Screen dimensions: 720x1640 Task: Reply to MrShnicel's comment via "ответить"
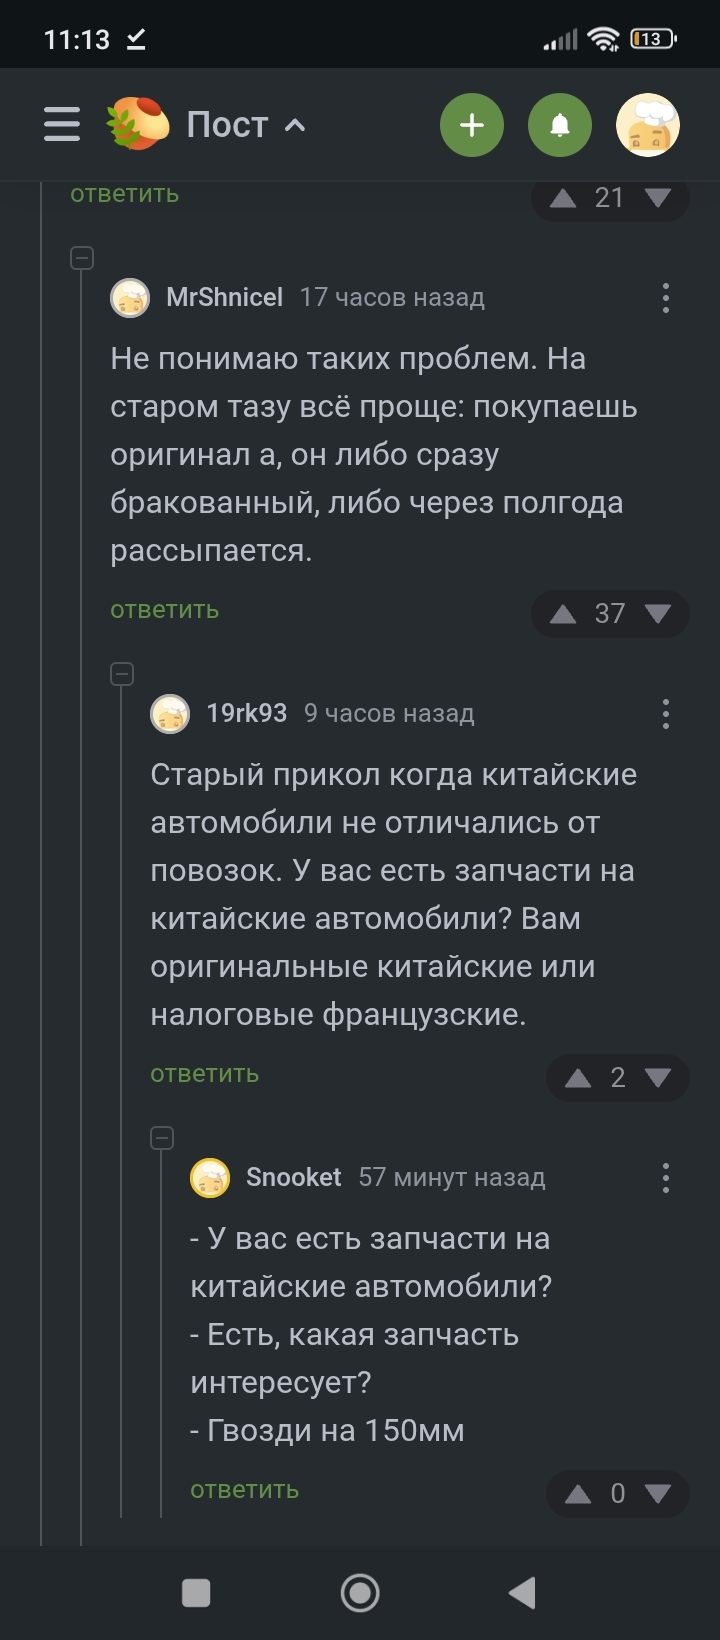tap(165, 610)
